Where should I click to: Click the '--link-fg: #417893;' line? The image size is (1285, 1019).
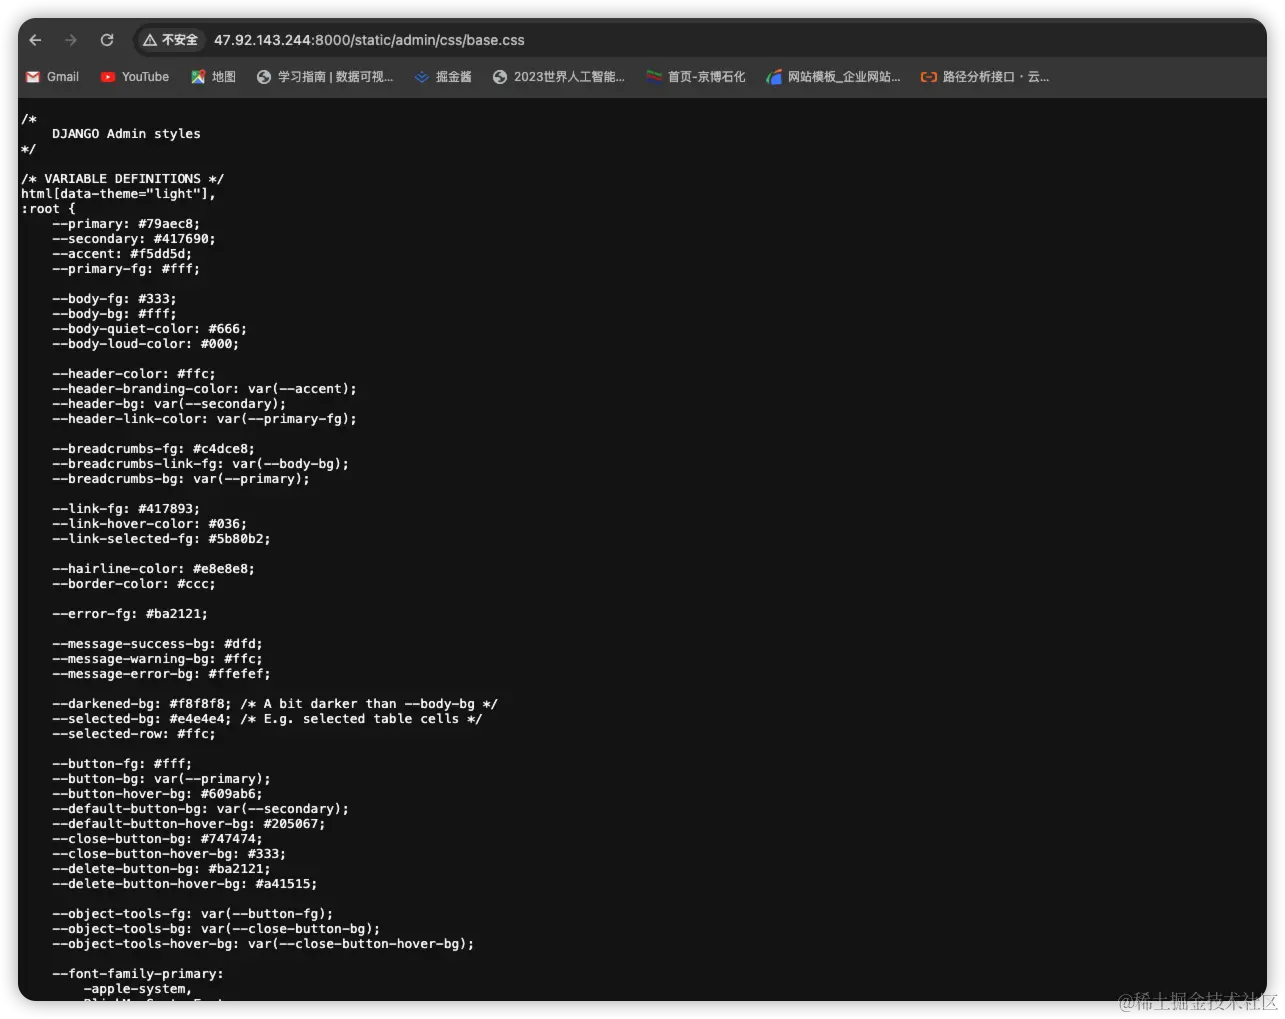[126, 509]
